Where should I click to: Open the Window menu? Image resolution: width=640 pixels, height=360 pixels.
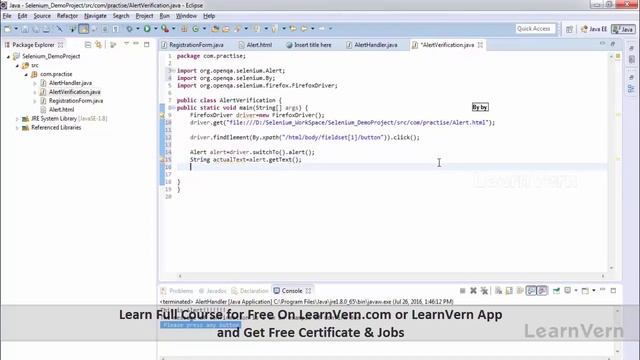coord(186,16)
